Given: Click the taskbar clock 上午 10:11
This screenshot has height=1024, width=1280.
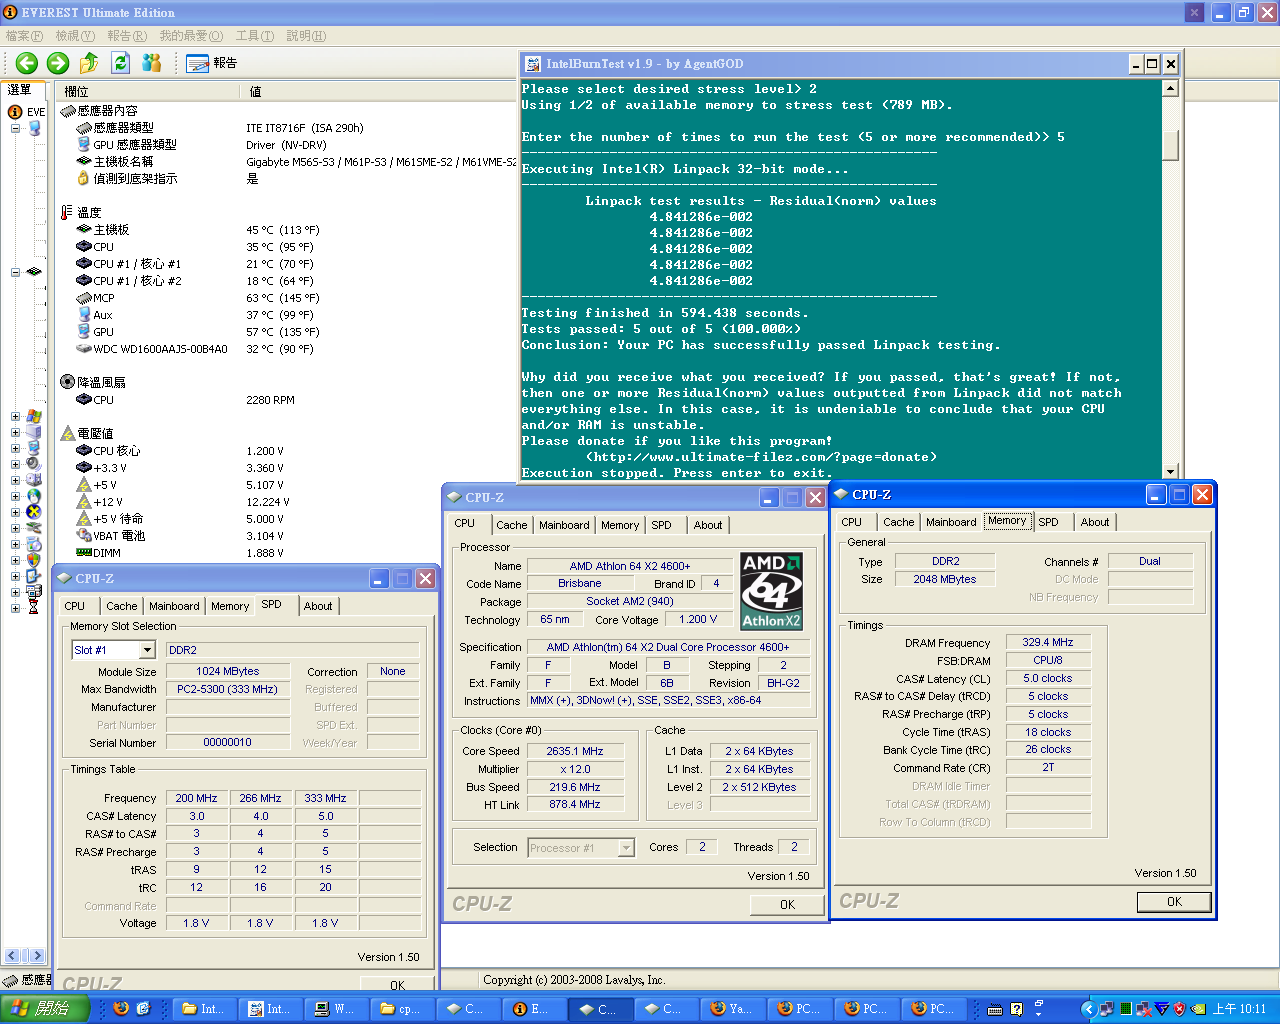Looking at the screenshot, I should 1240,1009.
